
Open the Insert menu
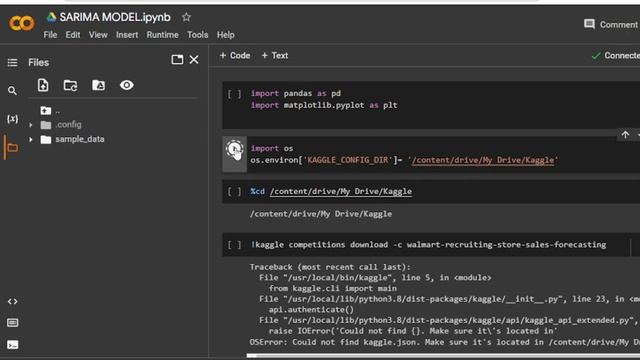pos(127,35)
